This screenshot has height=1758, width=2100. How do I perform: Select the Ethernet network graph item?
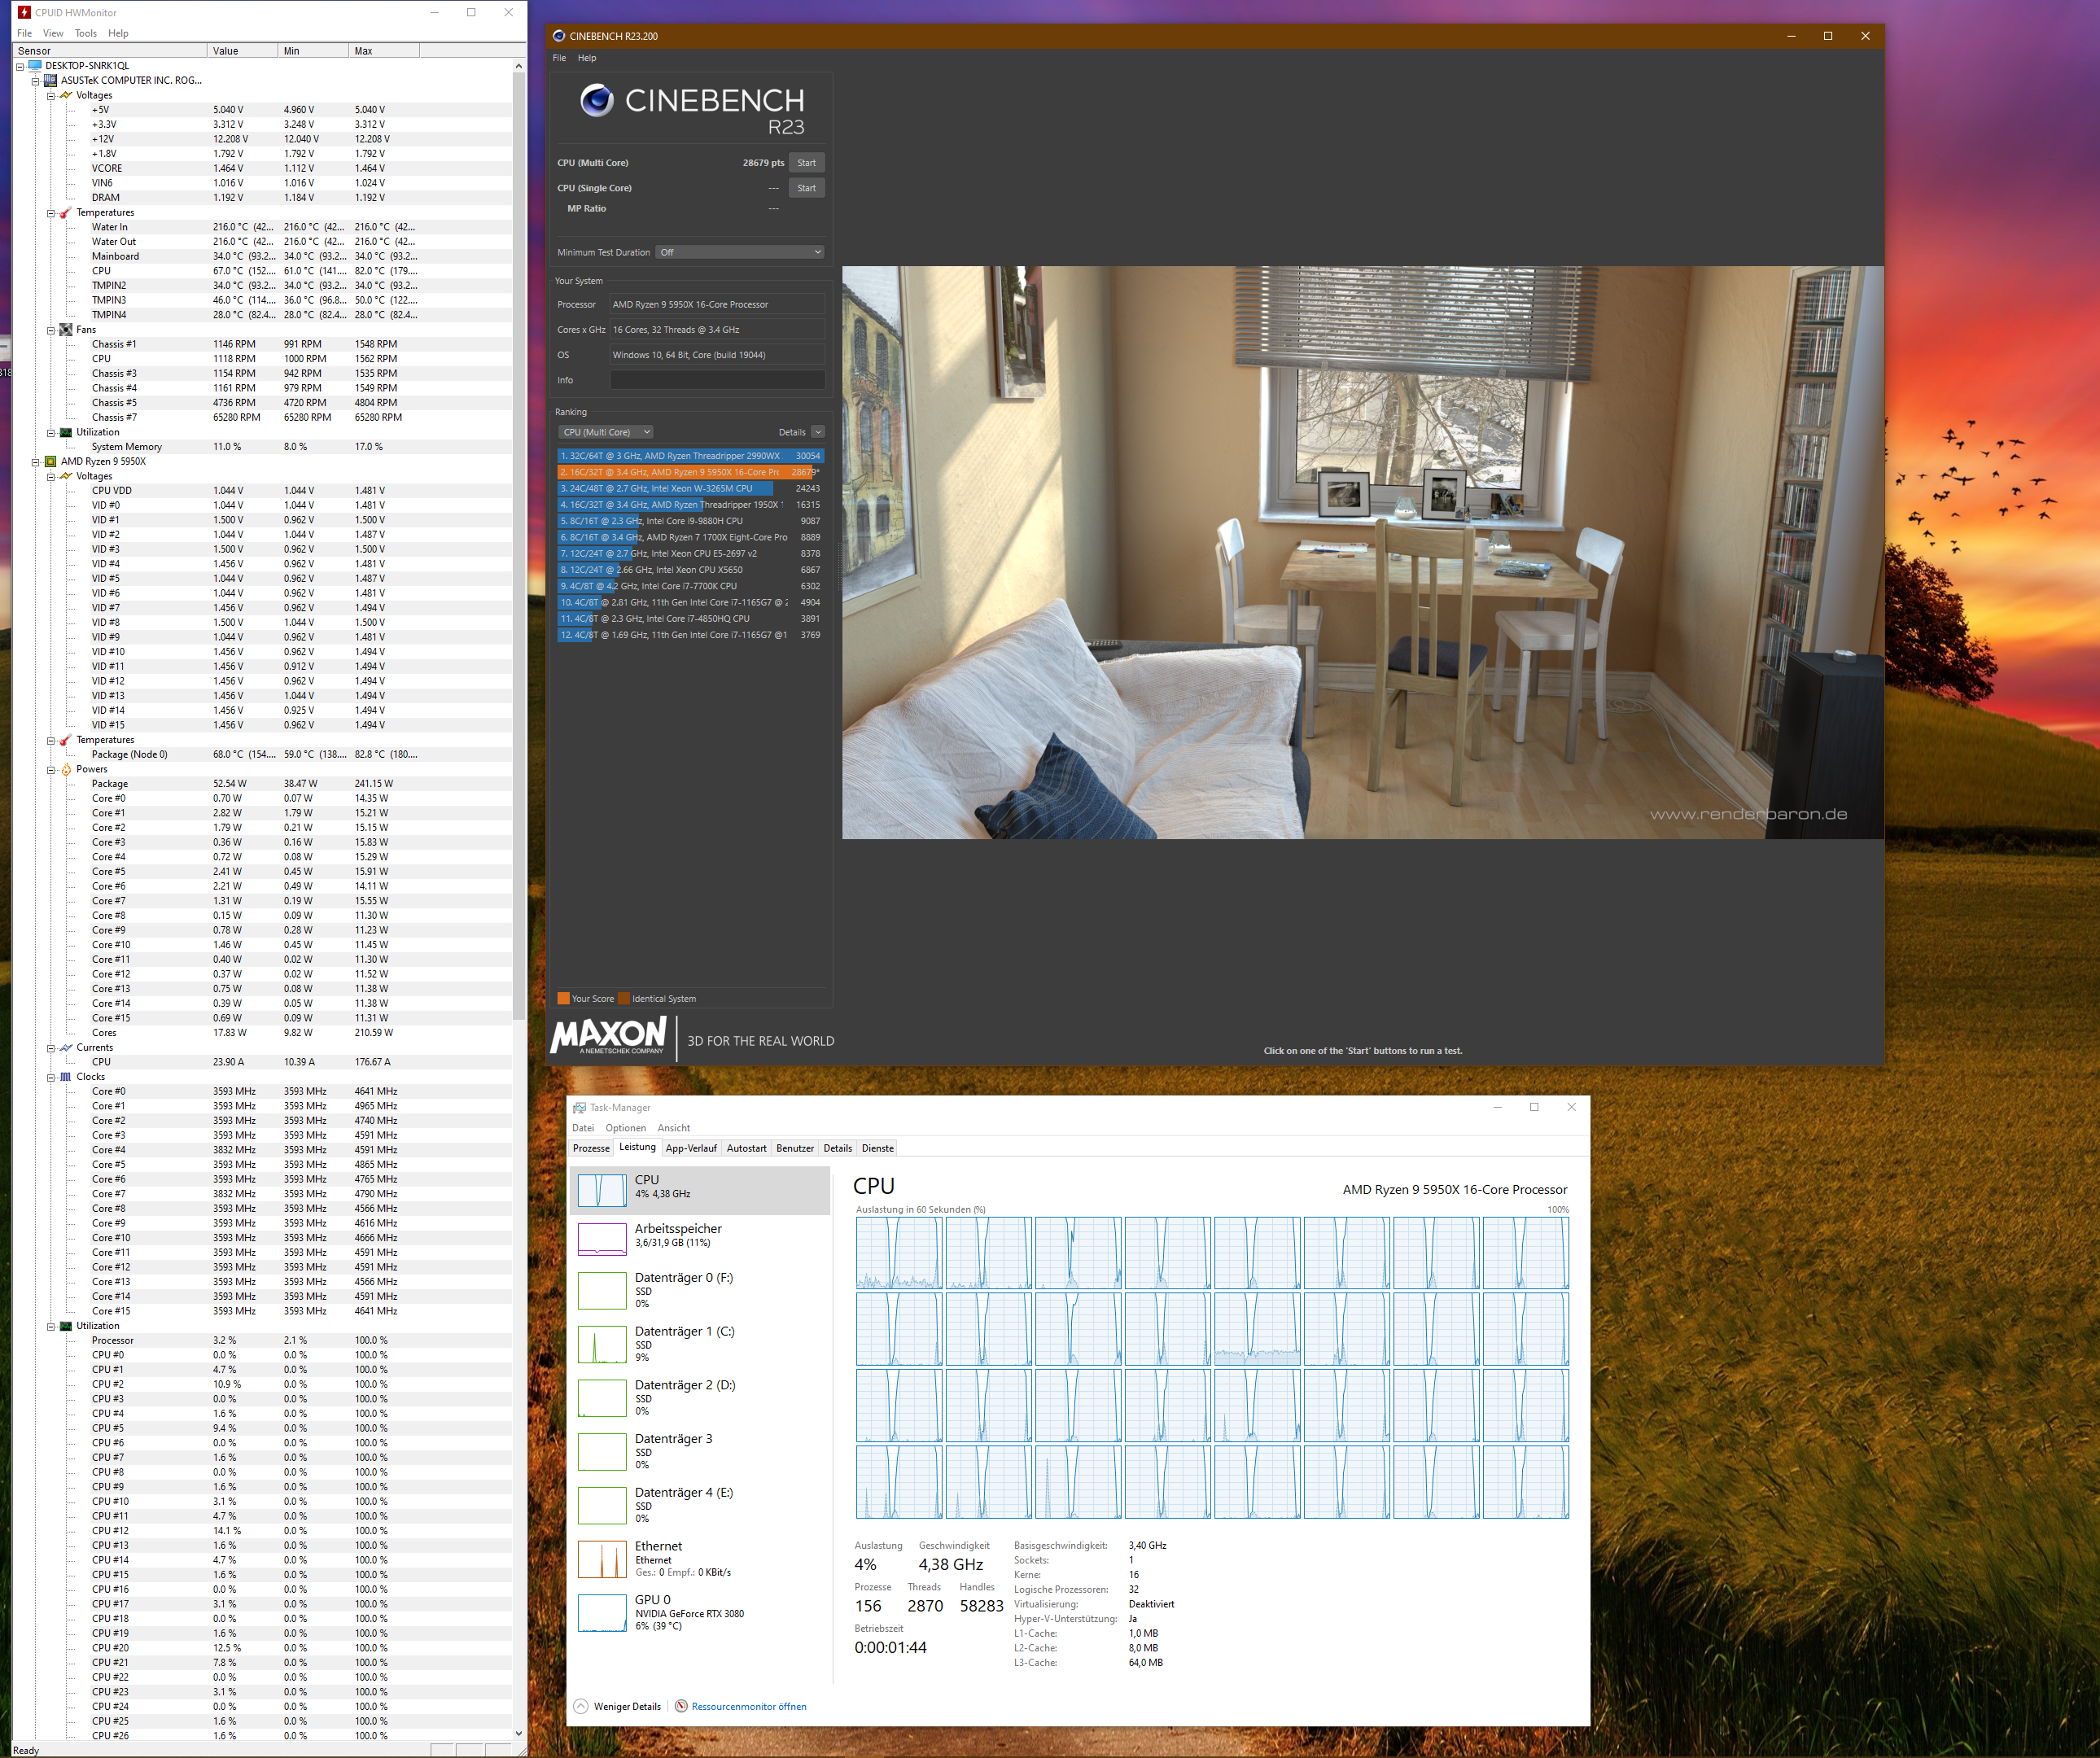coord(602,1560)
